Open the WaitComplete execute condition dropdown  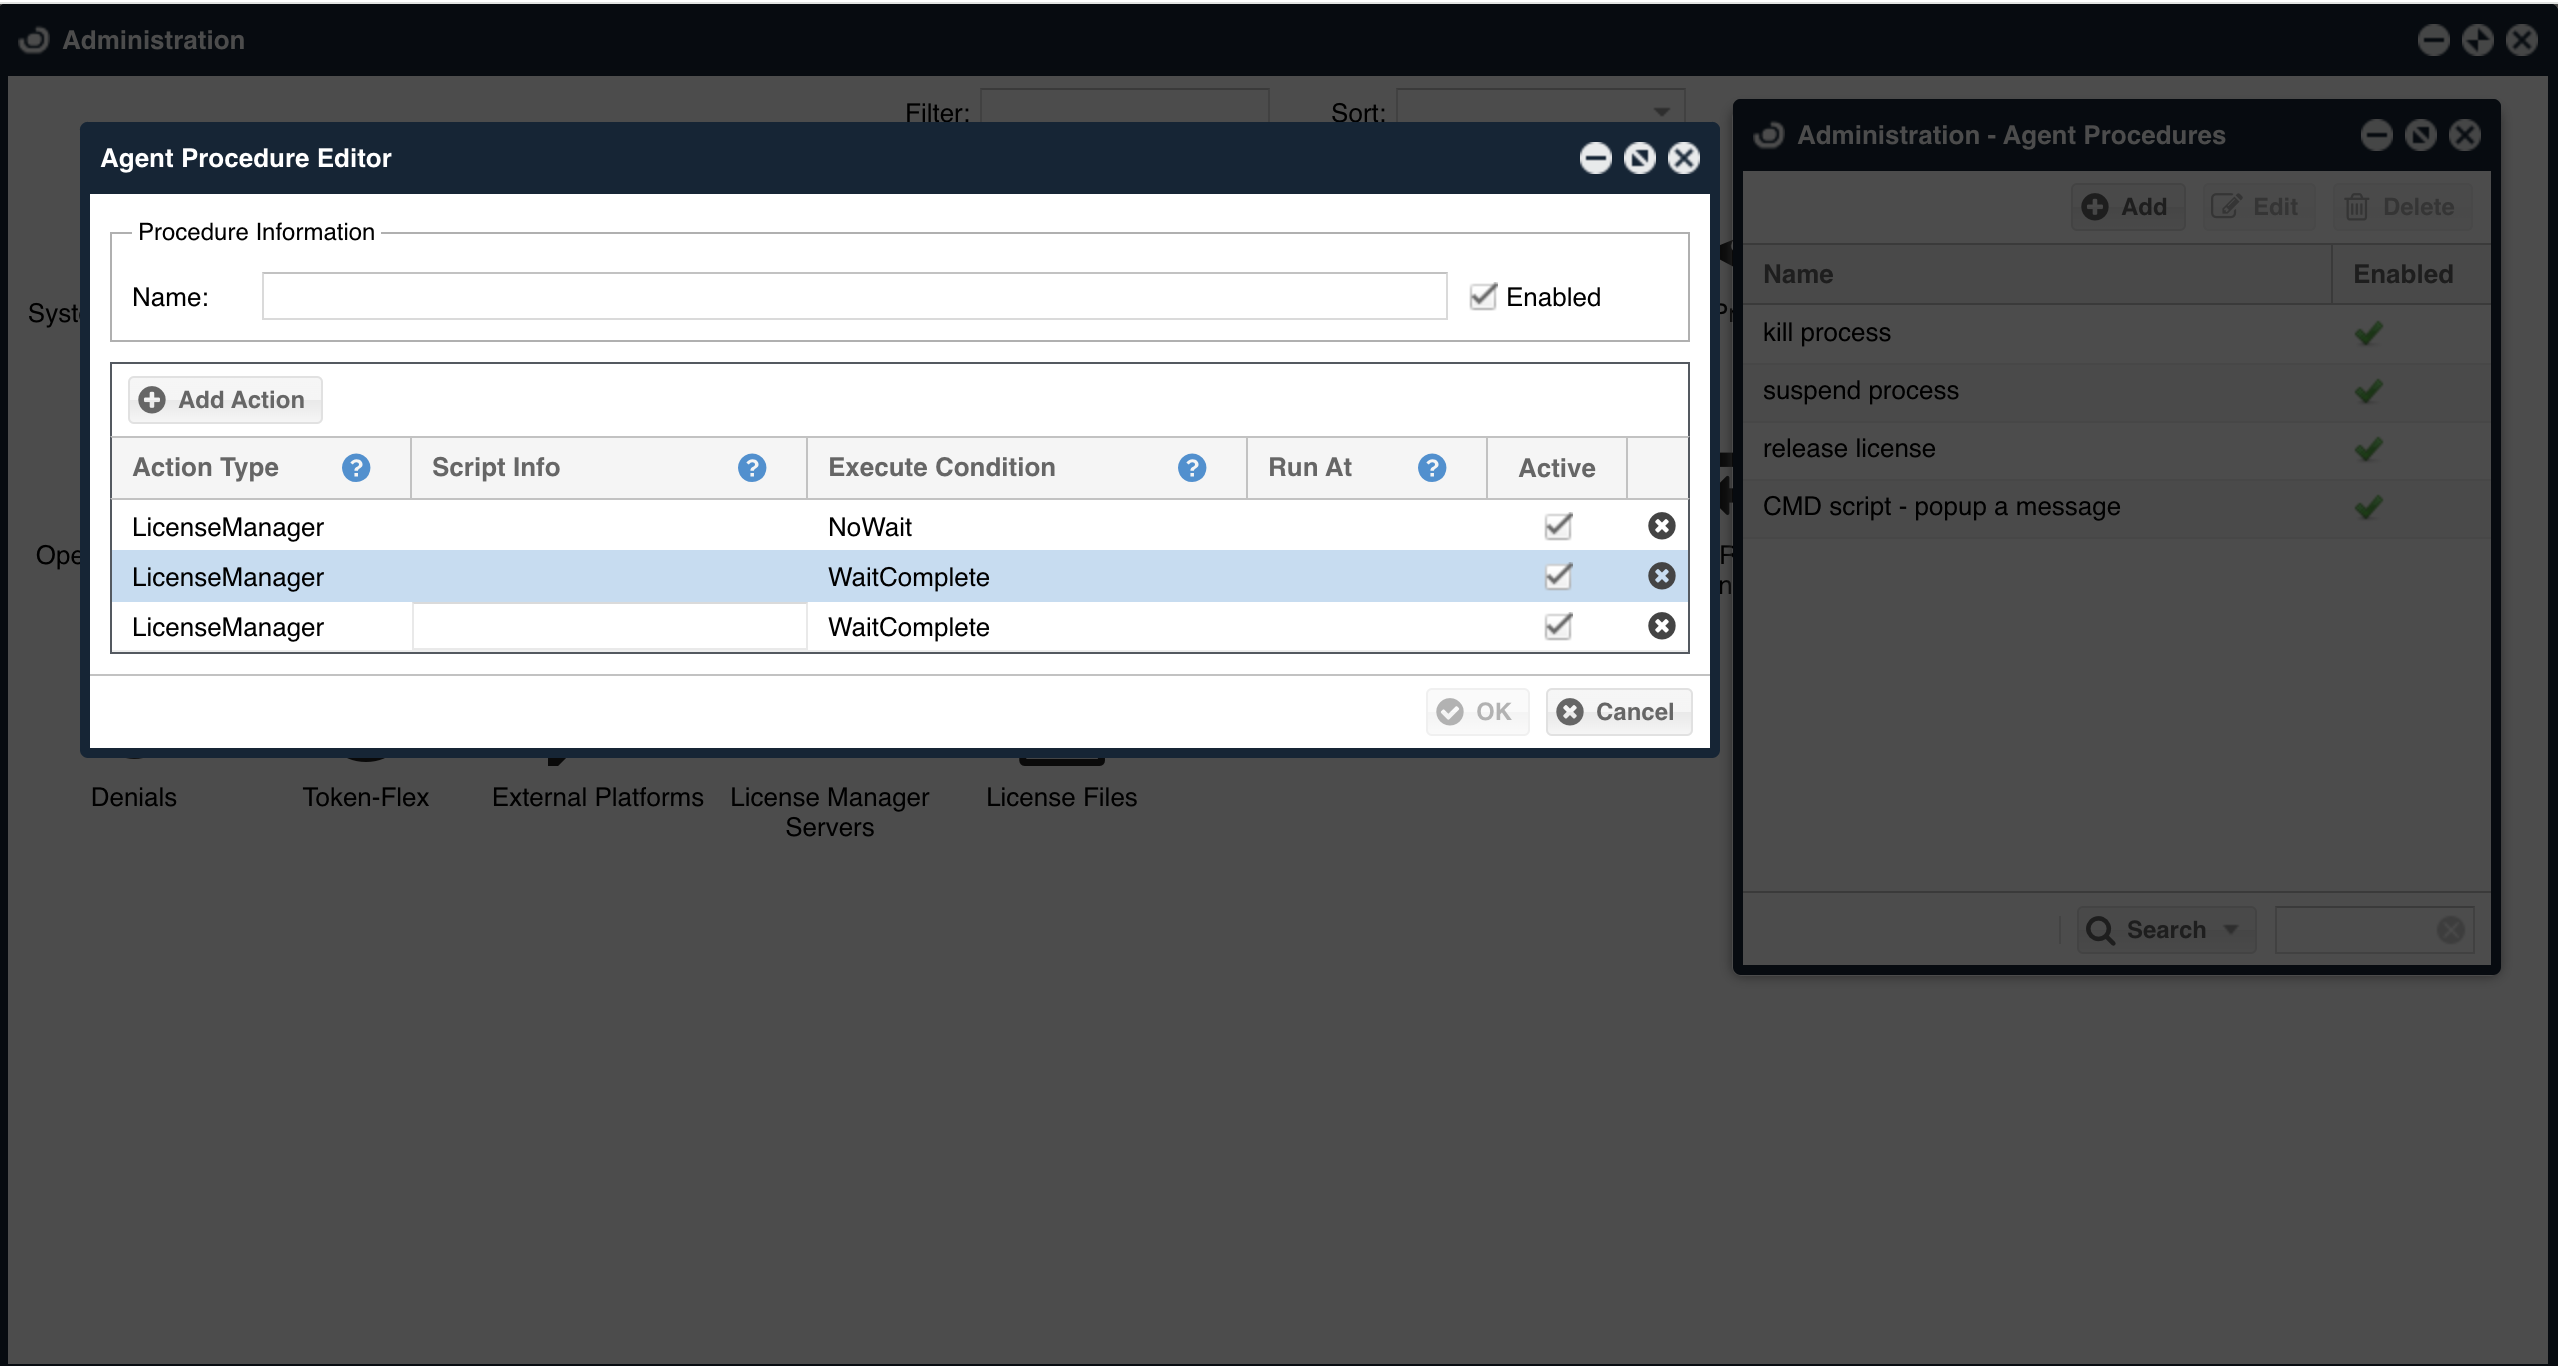(x=908, y=576)
